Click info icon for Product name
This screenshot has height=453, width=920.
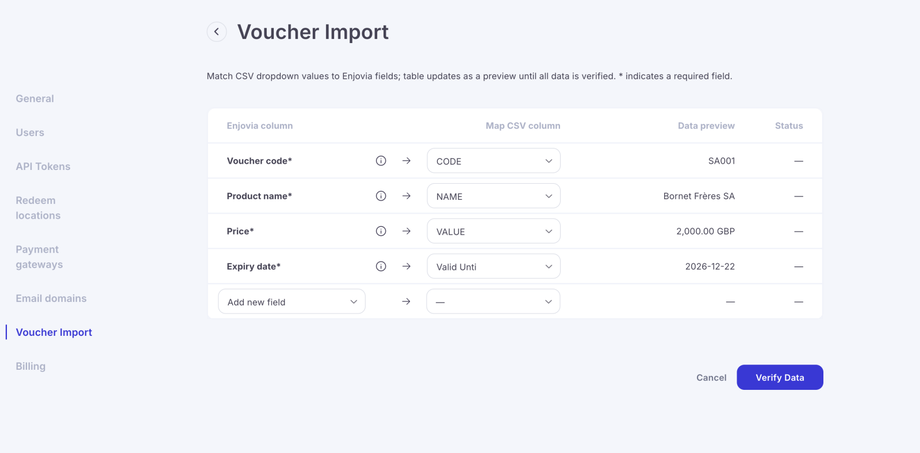(381, 196)
